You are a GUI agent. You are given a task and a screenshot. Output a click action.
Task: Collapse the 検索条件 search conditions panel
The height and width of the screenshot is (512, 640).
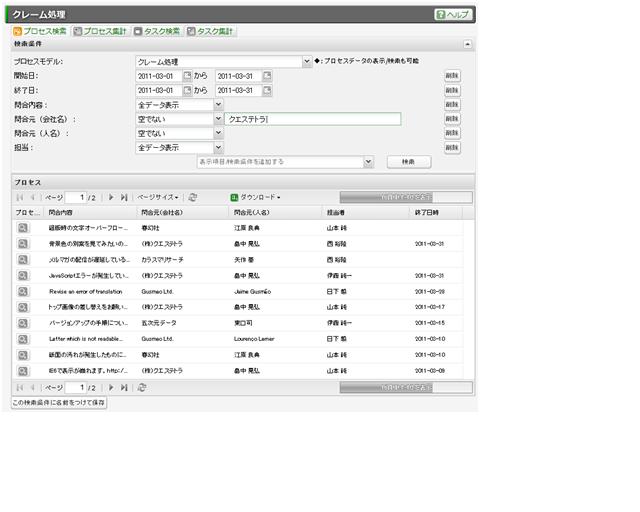(x=467, y=45)
